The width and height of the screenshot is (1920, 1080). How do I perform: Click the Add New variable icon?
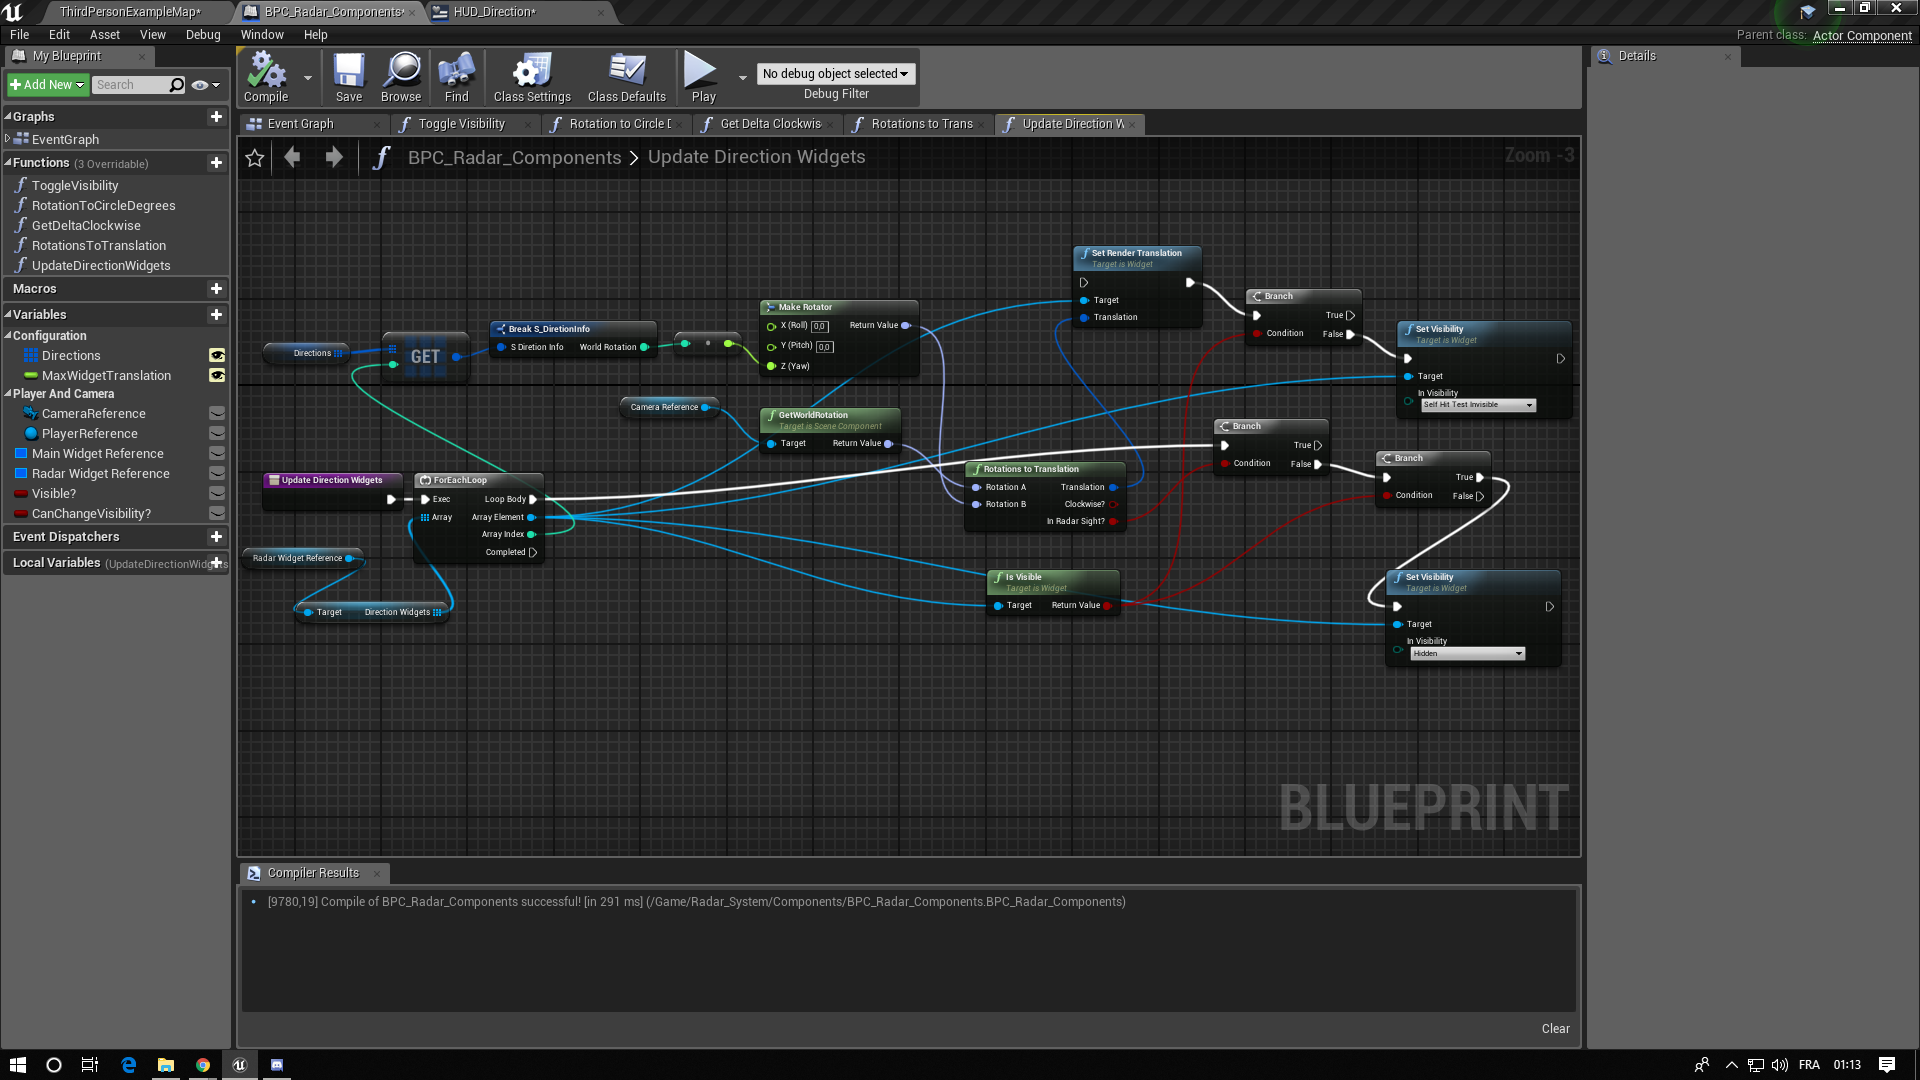[x=215, y=314]
